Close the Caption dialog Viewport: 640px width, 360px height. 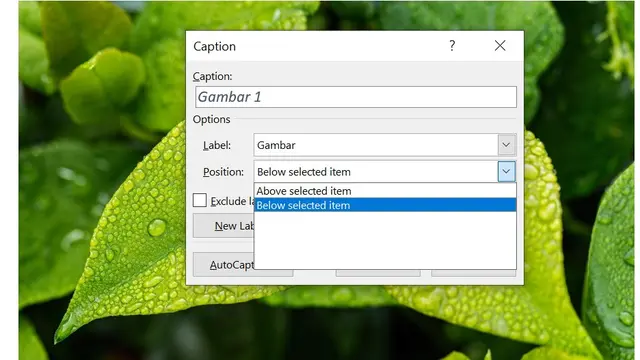[500, 46]
